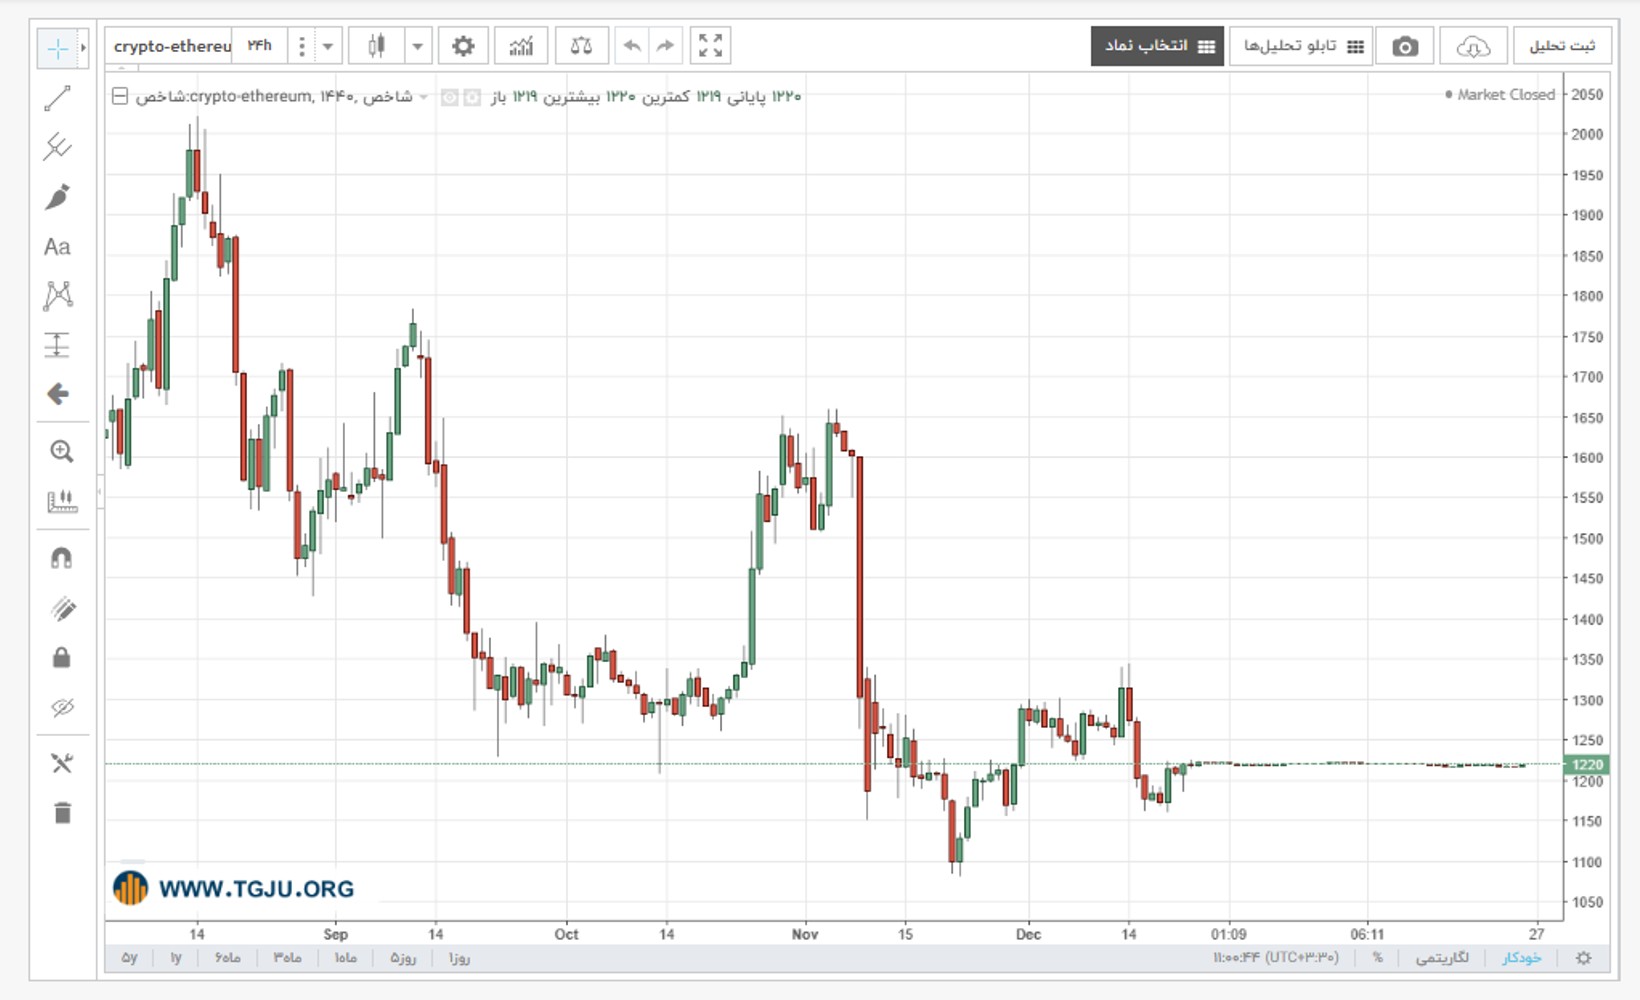Take a chart snapshot with the camera
Viewport: 1640px width, 1000px height.
tap(1405, 46)
